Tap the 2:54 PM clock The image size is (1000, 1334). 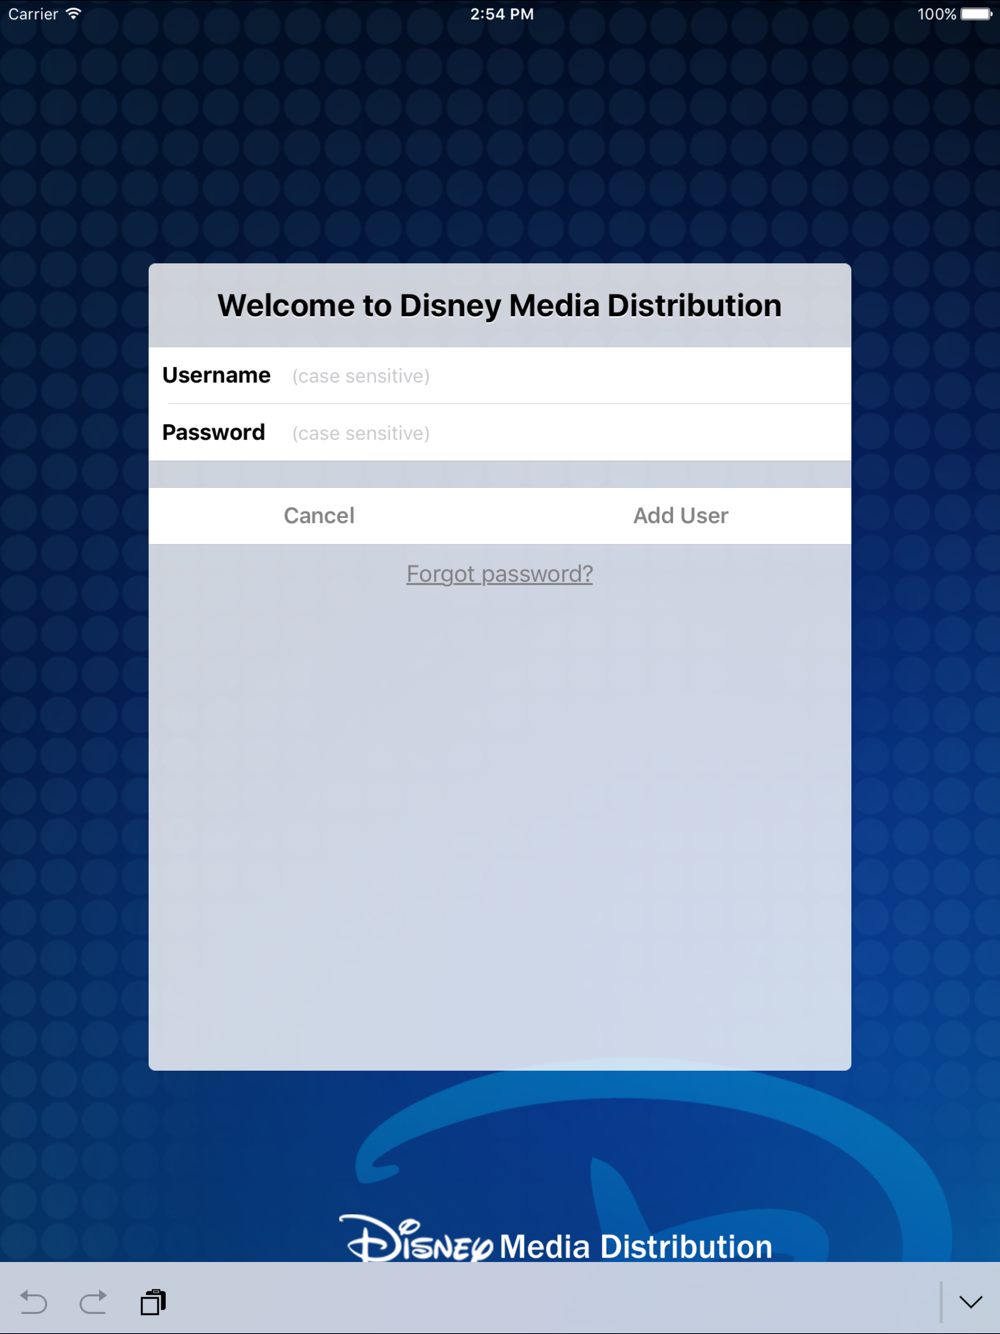pyautogui.click(x=502, y=14)
